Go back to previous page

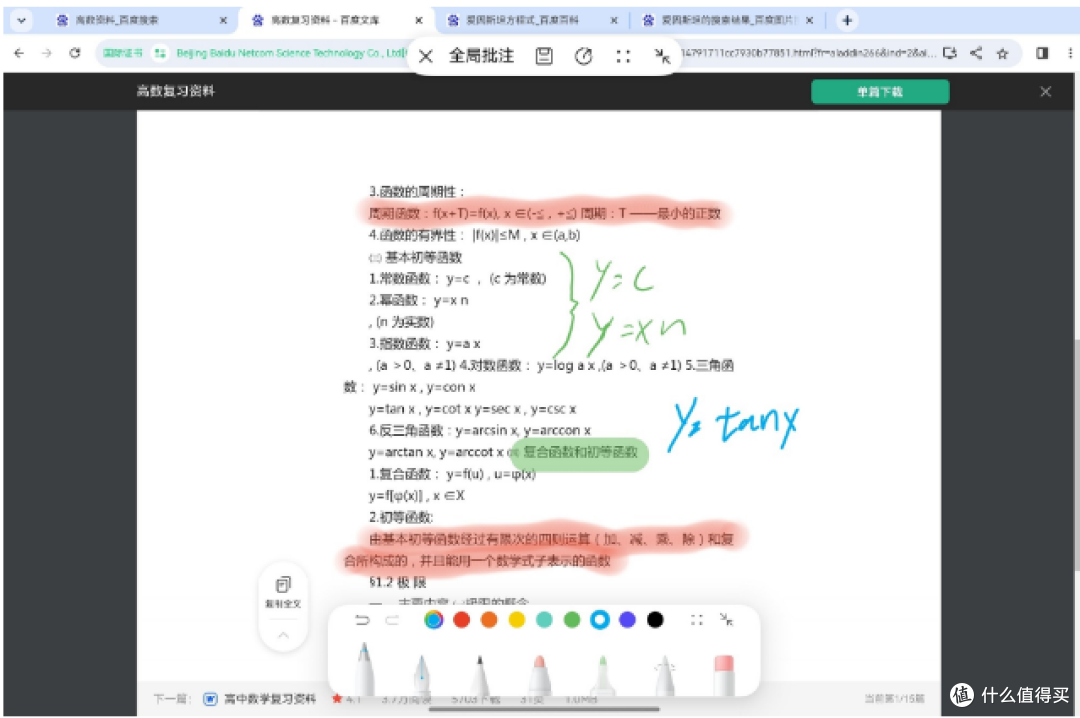tap(19, 53)
